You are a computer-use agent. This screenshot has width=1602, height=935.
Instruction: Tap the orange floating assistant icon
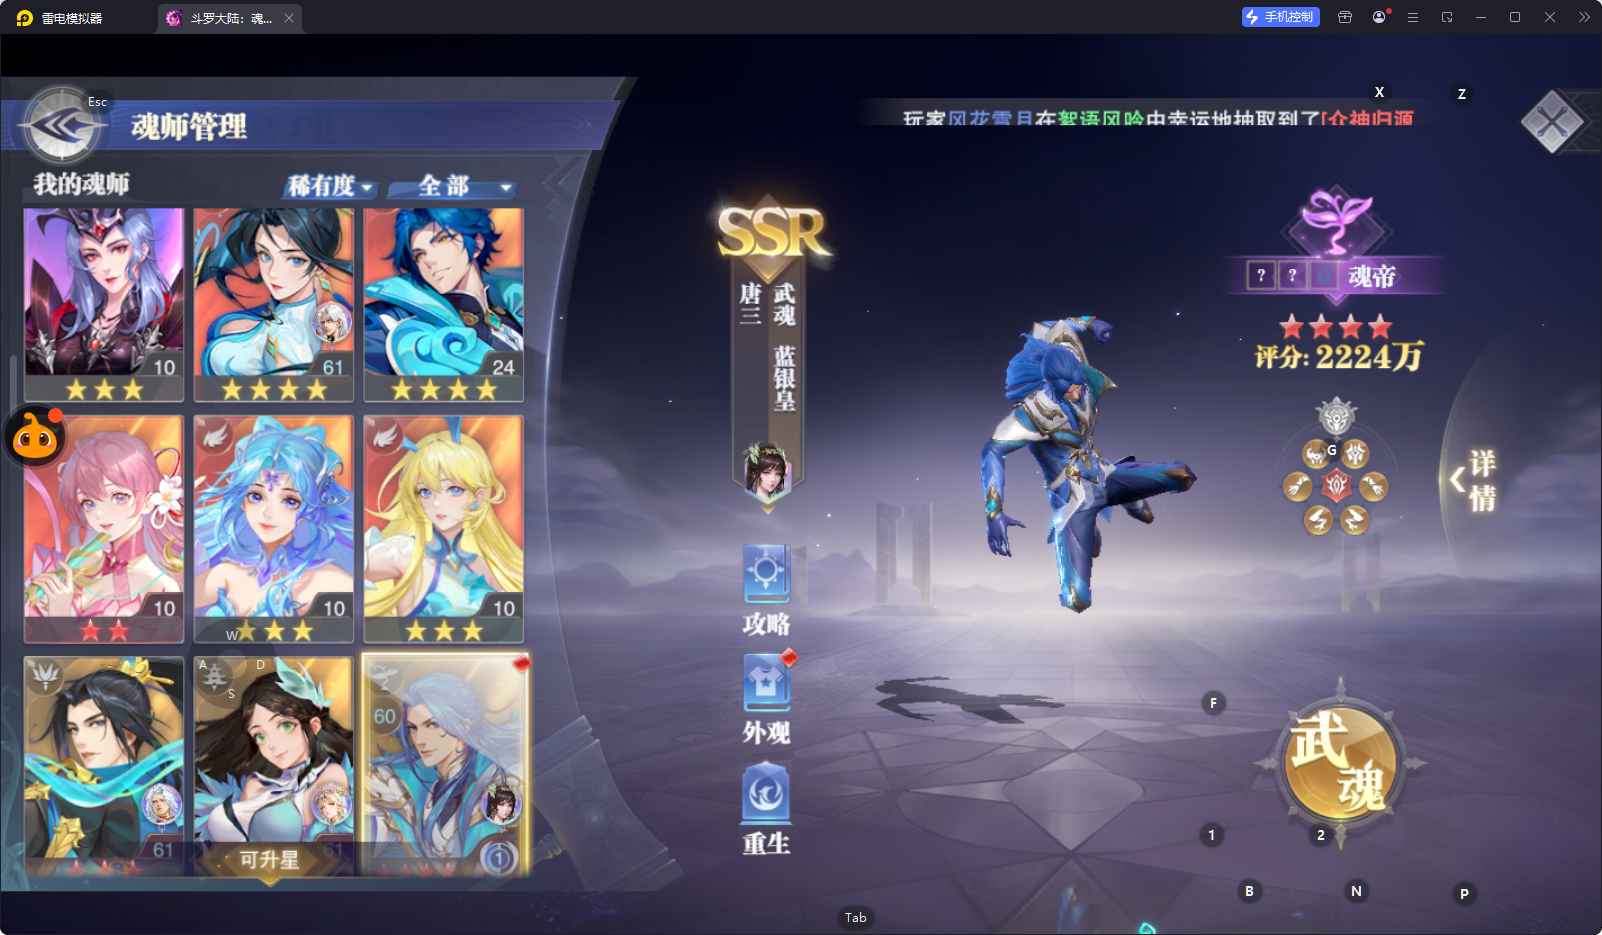(x=36, y=436)
